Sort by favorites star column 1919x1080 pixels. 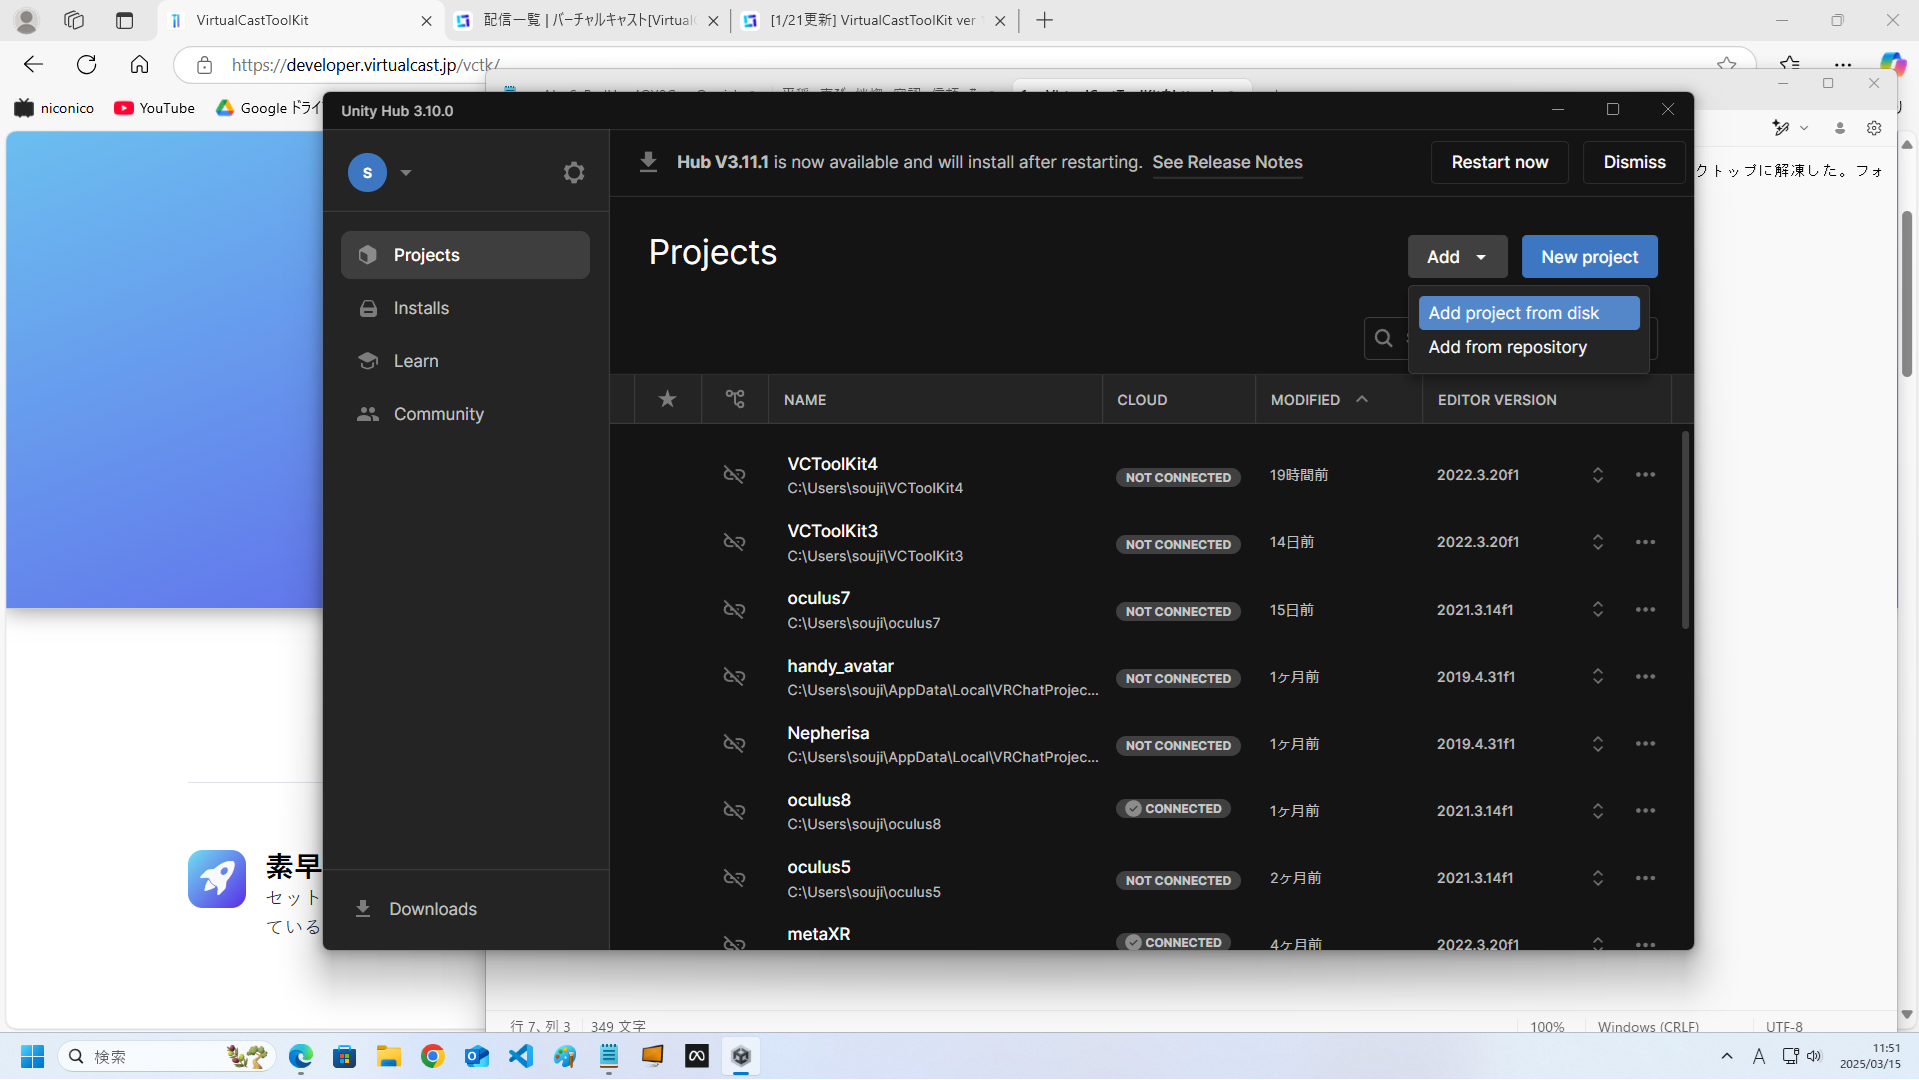pos(667,400)
